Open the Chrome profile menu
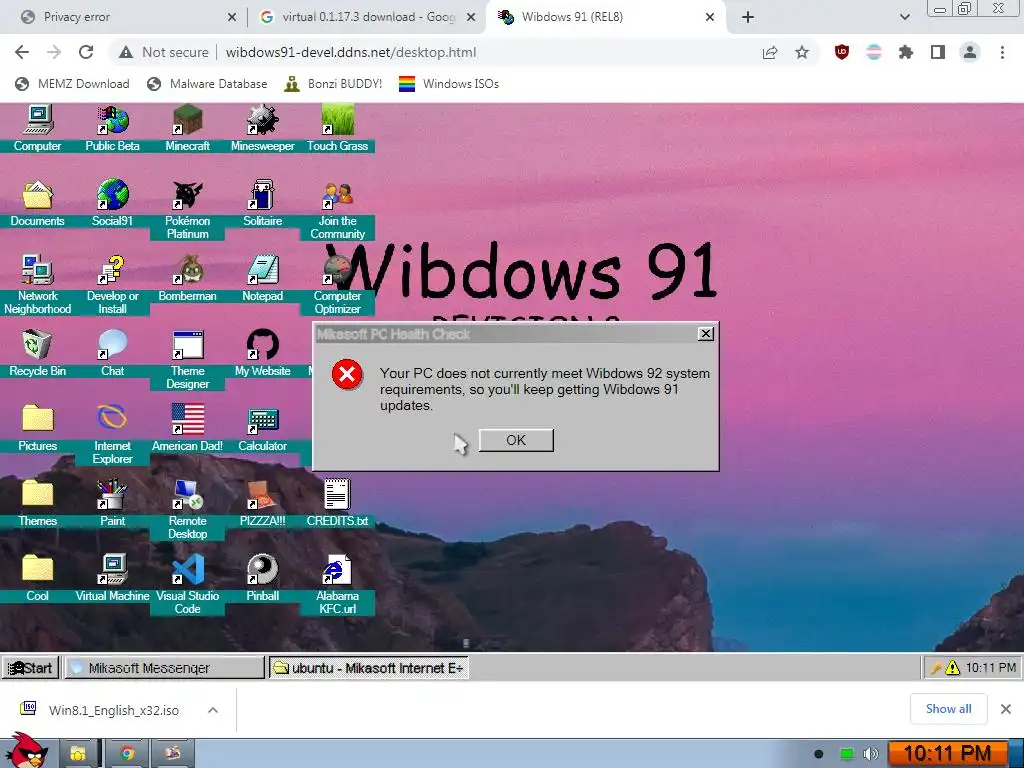Viewport: 1024px width, 768px height. click(x=970, y=52)
